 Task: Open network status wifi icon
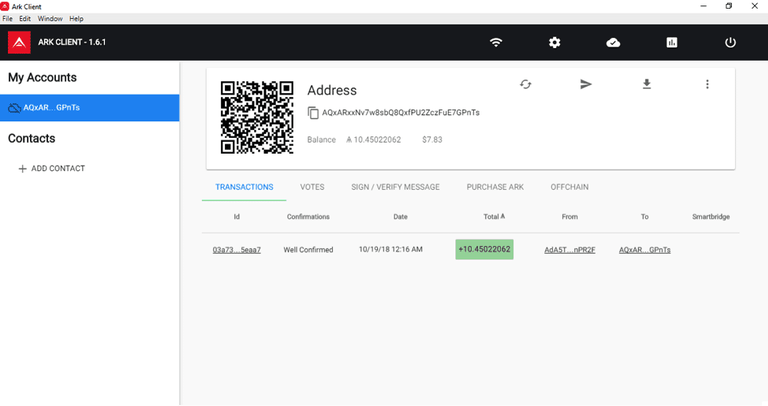(x=496, y=42)
